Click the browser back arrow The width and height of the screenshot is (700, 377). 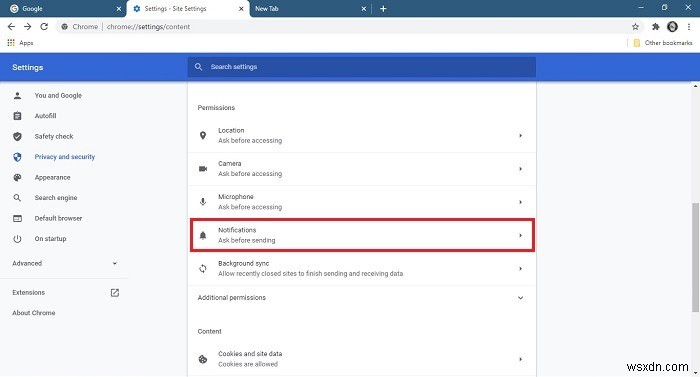coord(11,27)
